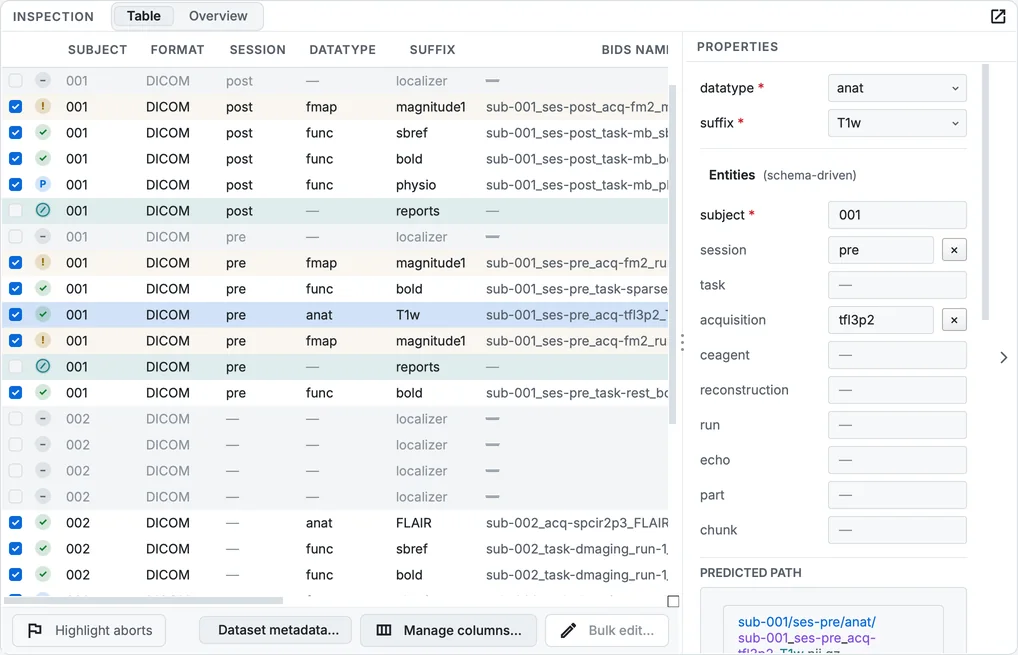Select the Table tab
The height and width of the screenshot is (655, 1018).
click(143, 16)
